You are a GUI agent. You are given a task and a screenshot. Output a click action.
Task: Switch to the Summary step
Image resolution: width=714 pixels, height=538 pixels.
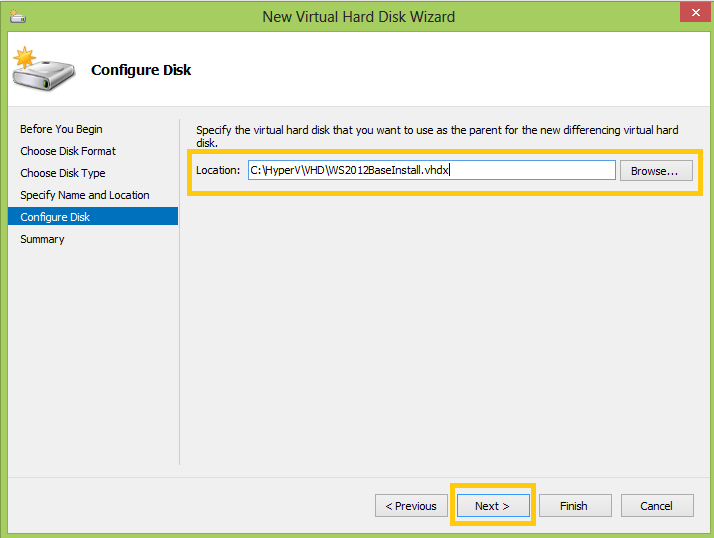pyautogui.click(x=42, y=239)
